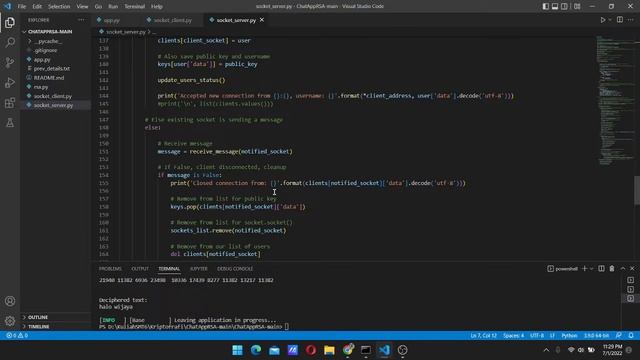Open Microsoft Edge from taskbar
This screenshot has height=360, width=640.
[256, 350]
